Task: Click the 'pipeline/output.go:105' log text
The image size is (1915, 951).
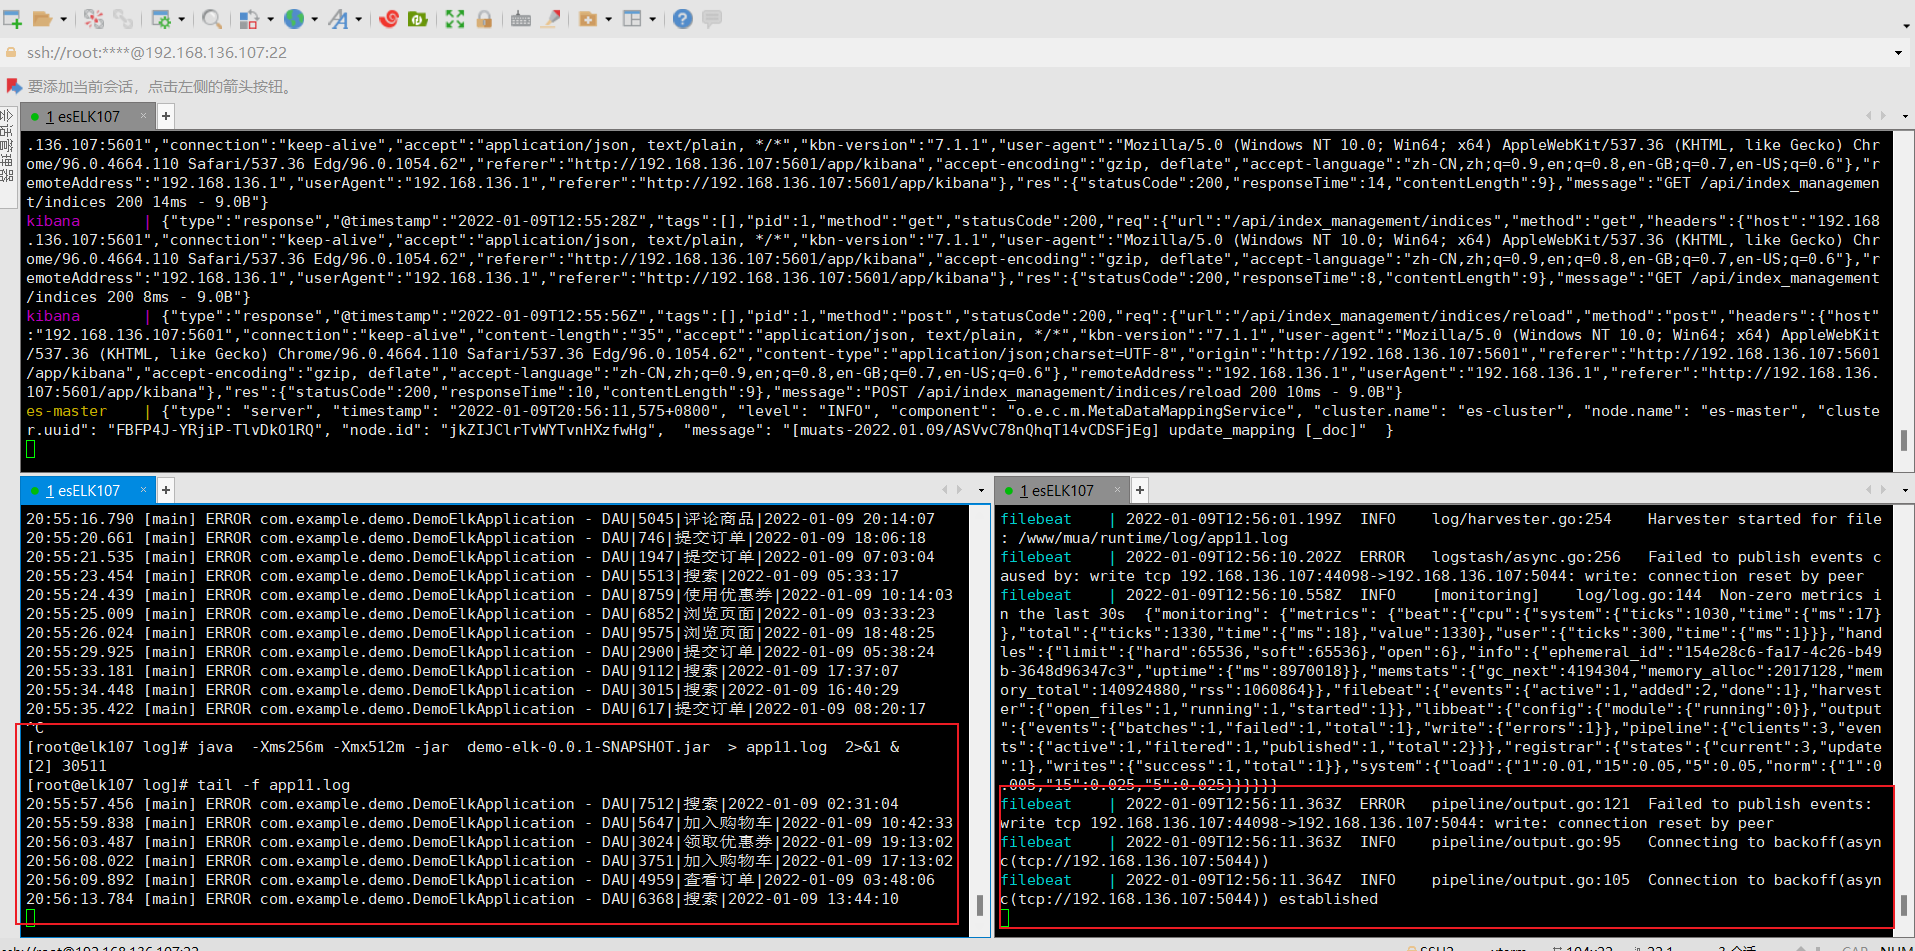Action: (x=1530, y=880)
